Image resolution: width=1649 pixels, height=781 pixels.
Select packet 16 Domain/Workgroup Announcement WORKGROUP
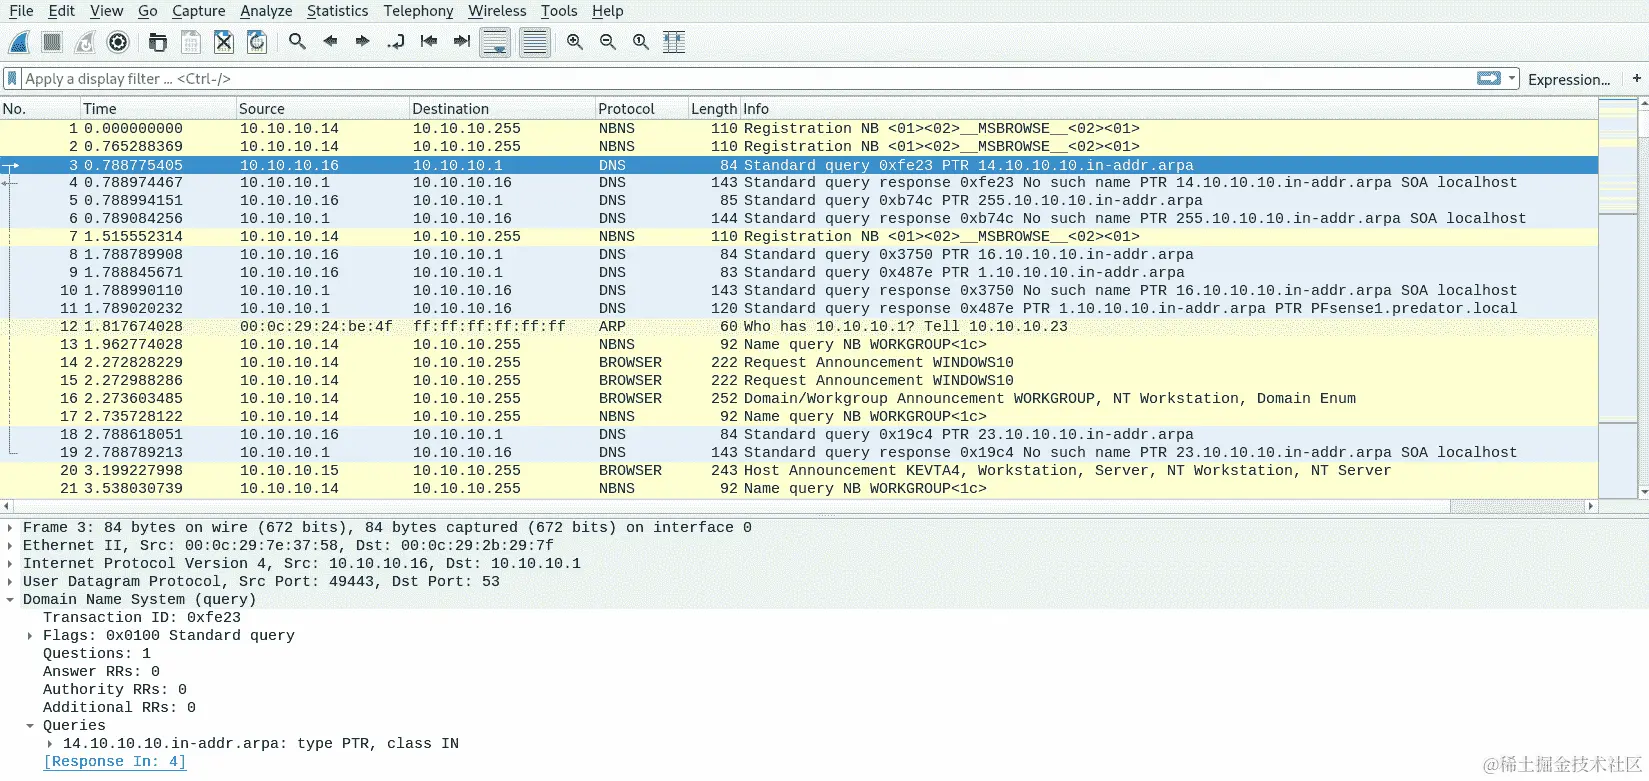tap(799, 399)
